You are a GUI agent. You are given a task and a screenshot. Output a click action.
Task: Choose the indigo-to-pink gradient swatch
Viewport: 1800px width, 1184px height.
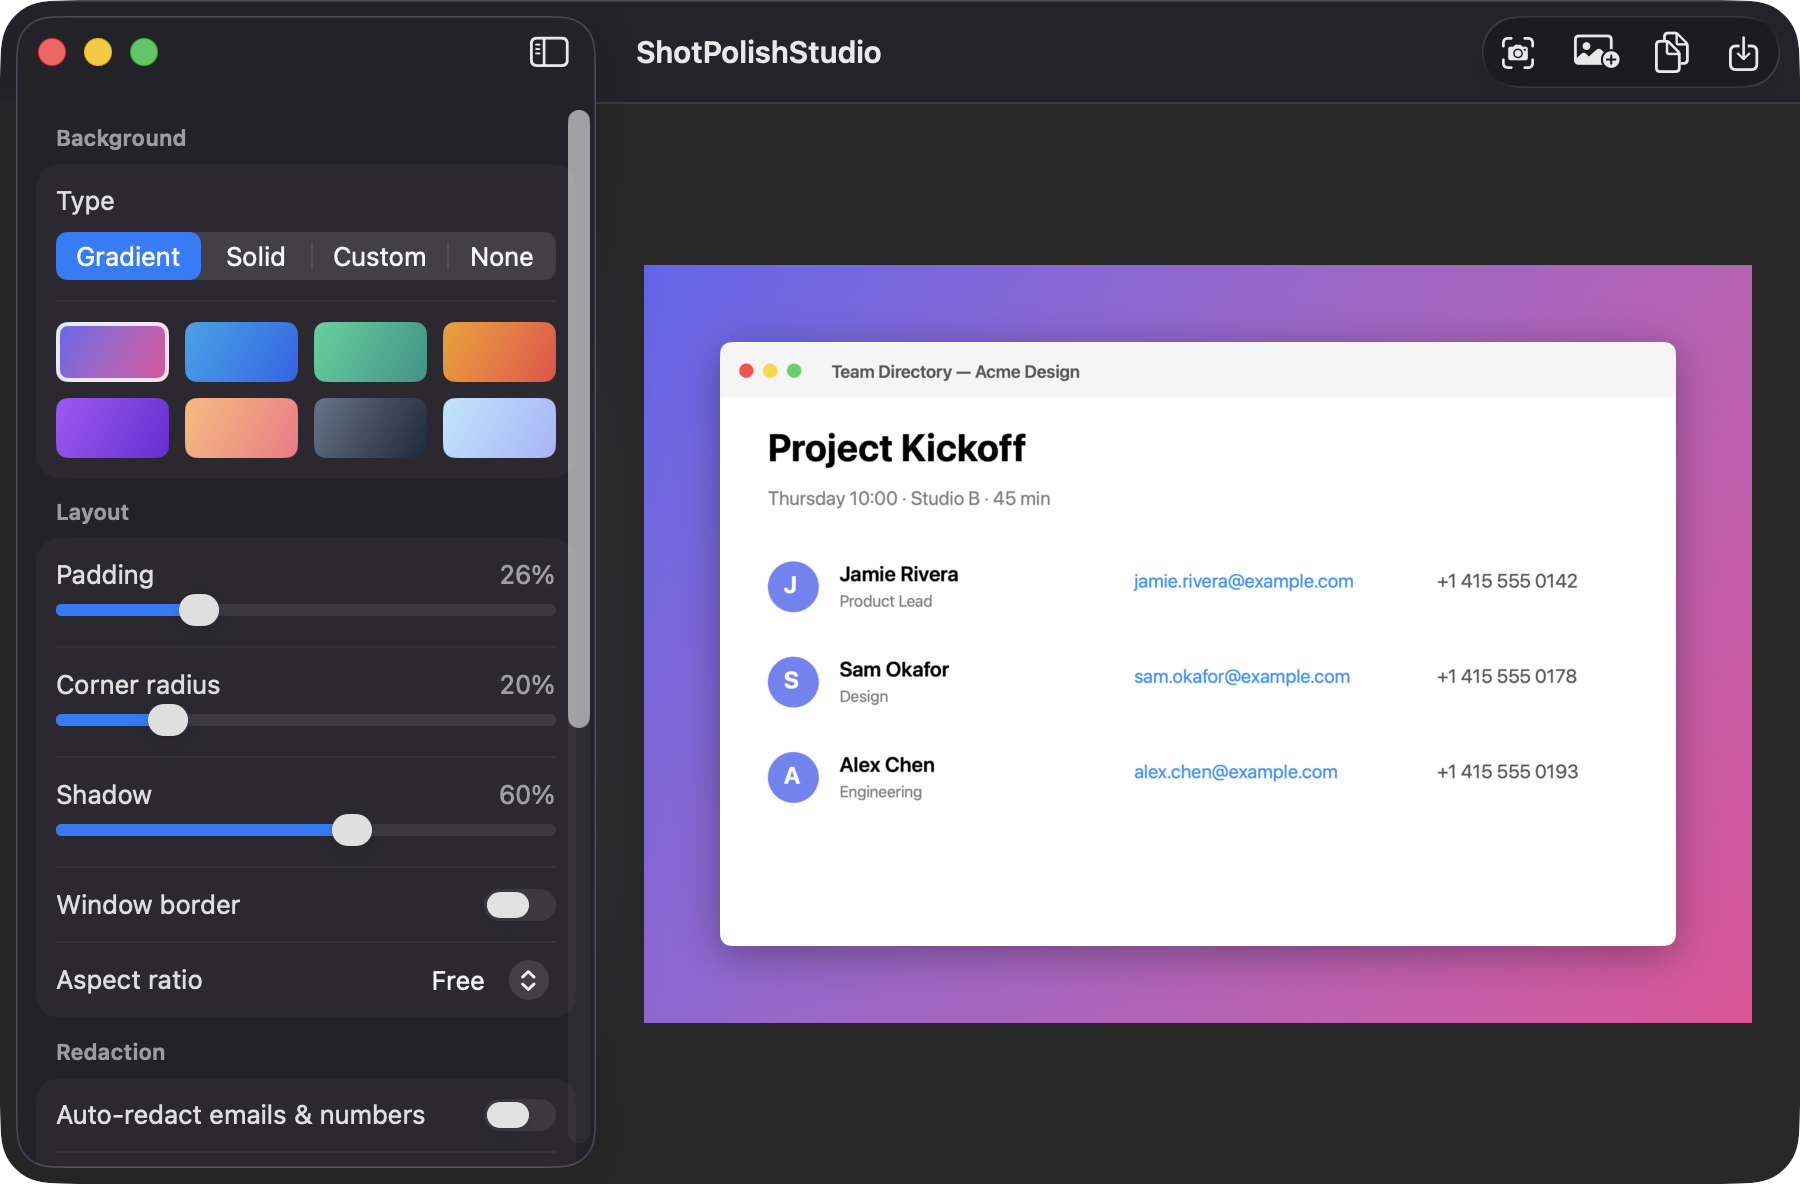112,352
